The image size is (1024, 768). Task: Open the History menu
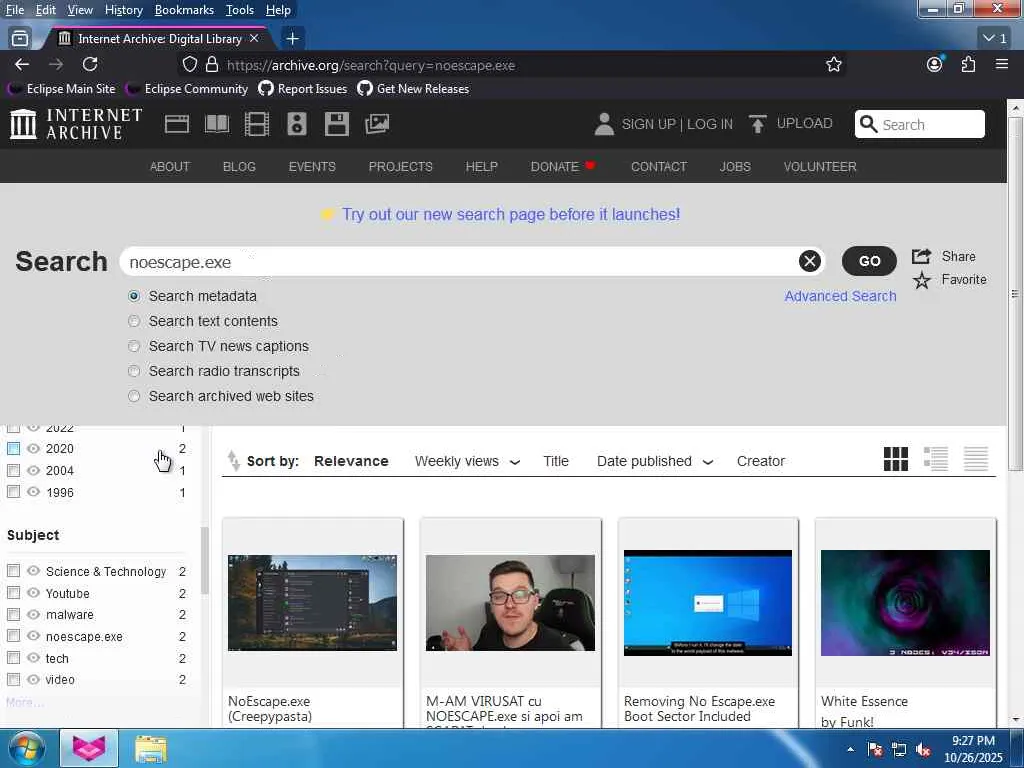tap(123, 10)
